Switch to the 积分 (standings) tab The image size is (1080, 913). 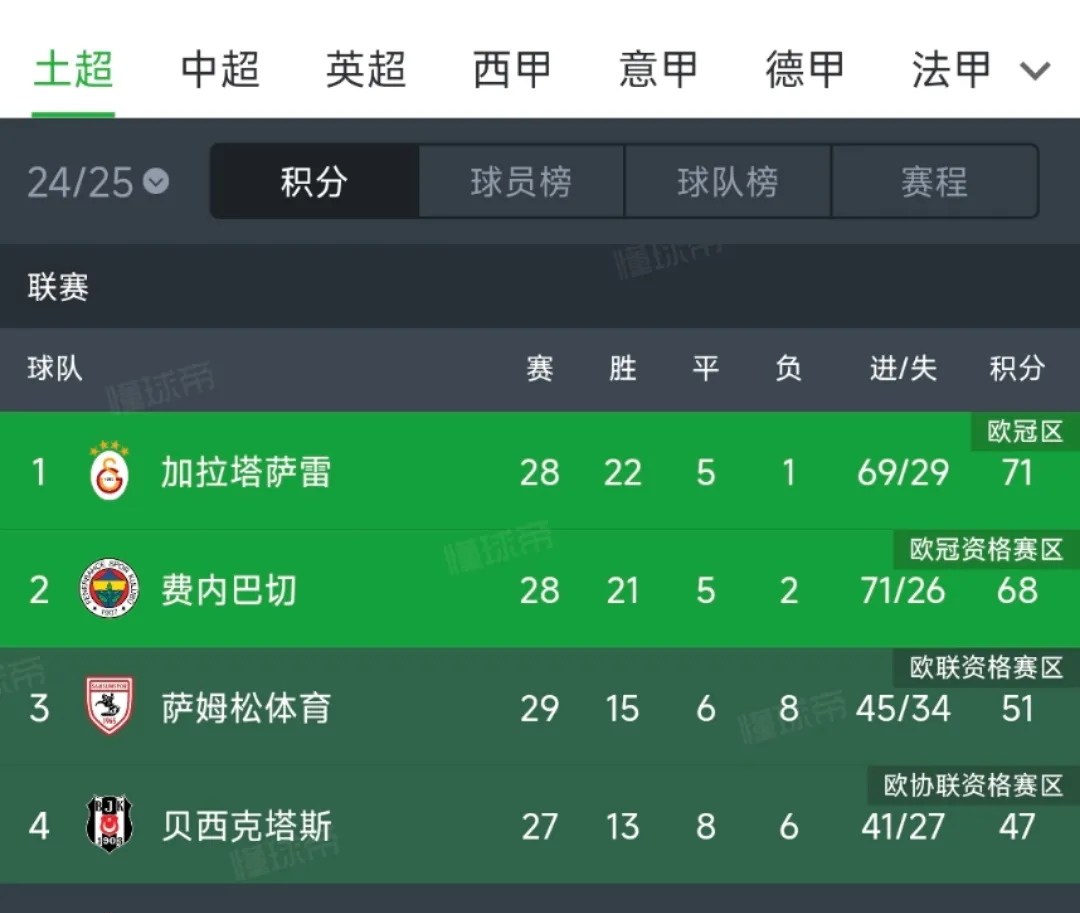312,182
